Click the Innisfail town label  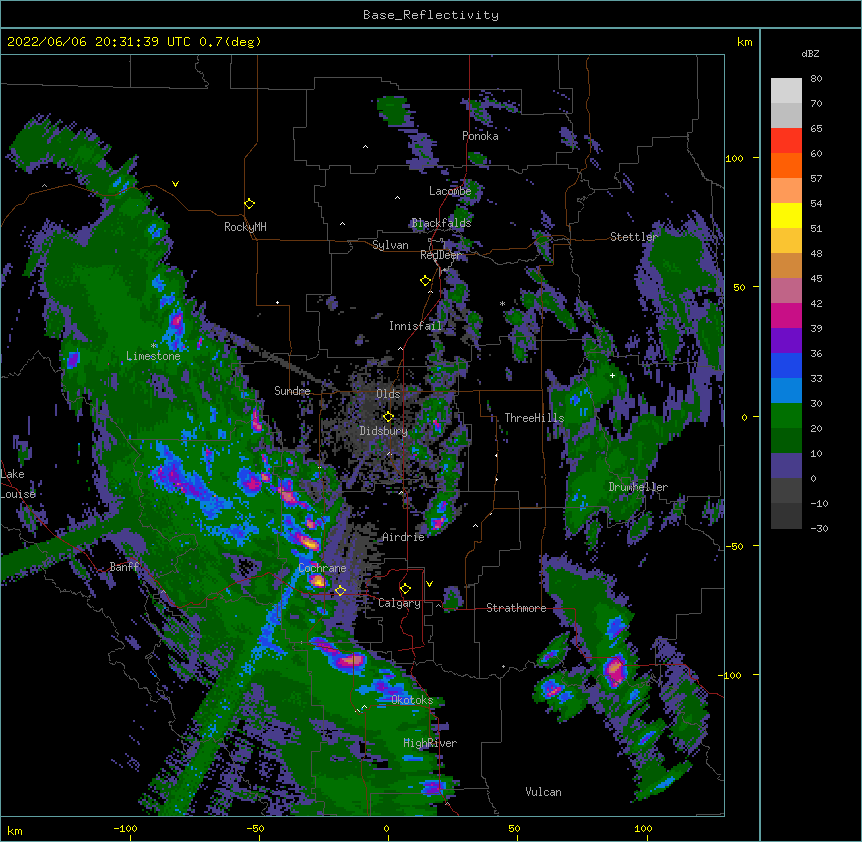(x=415, y=326)
